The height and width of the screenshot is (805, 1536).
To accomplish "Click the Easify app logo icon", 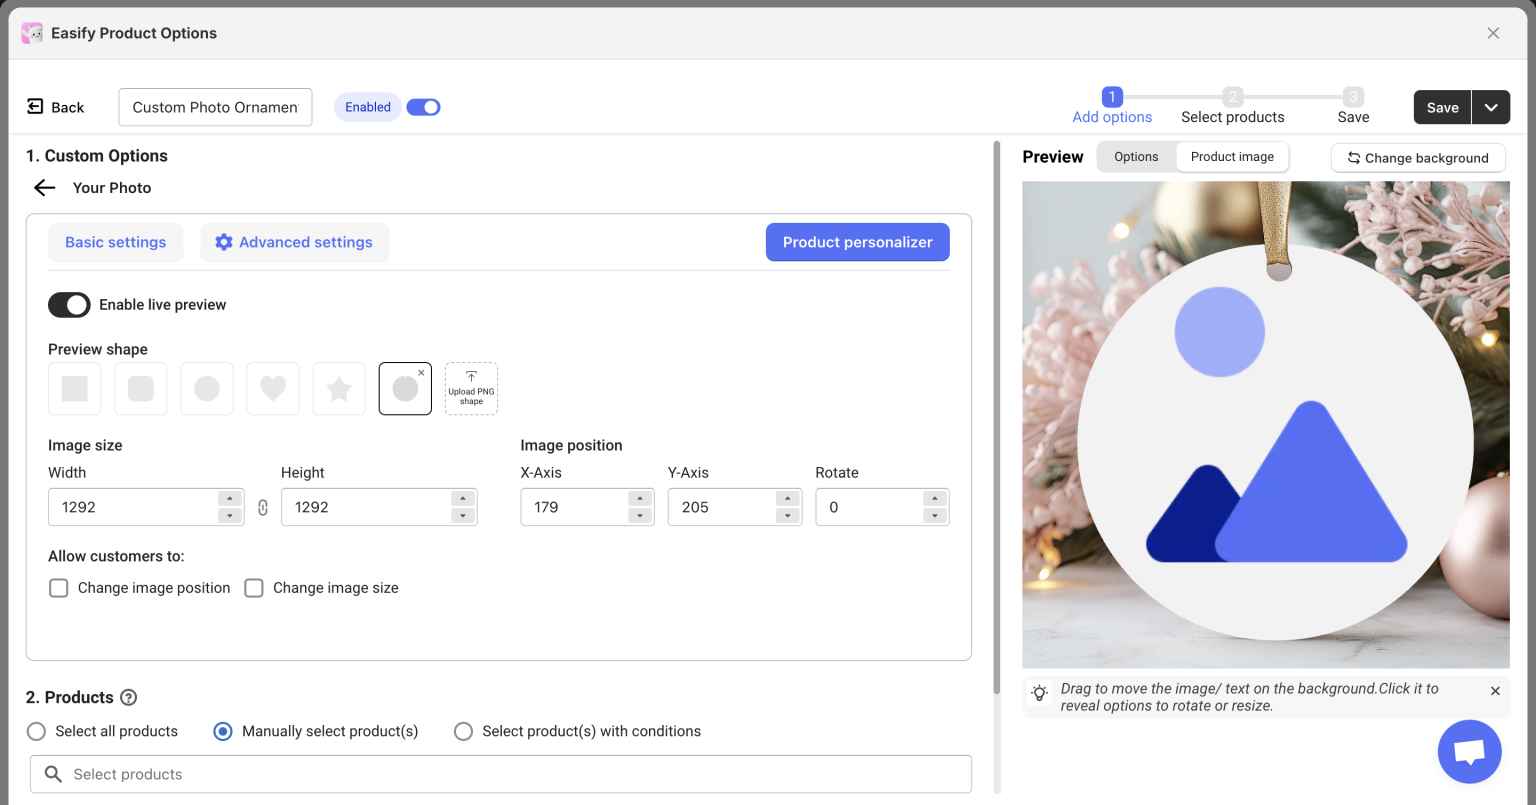I will coord(32,33).
